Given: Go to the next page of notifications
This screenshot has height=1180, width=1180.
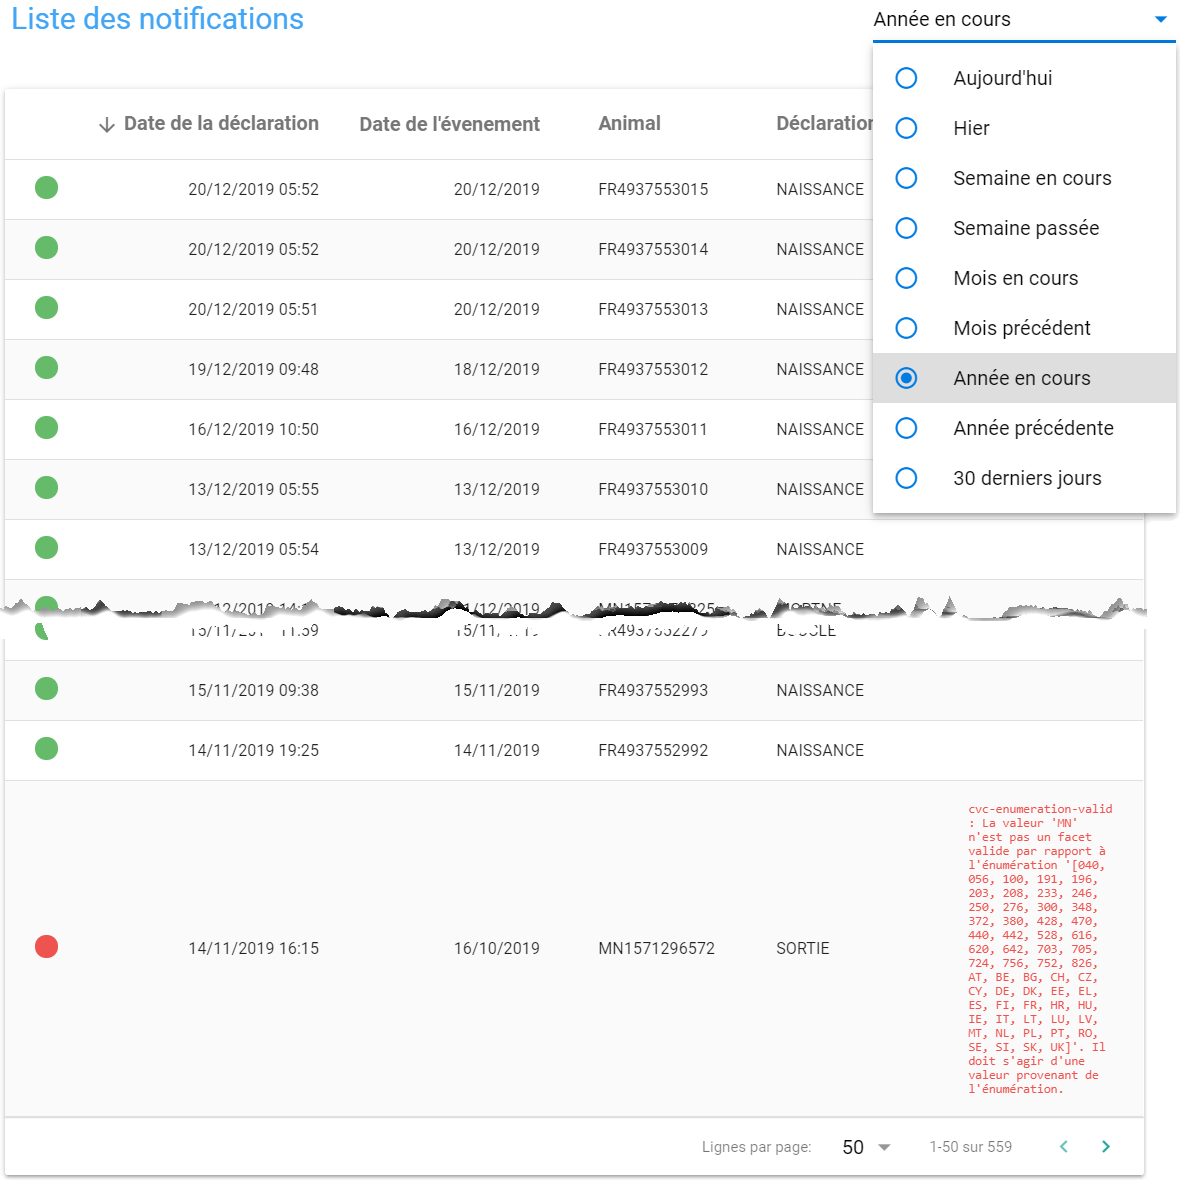Looking at the screenshot, I should tap(1105, 1146).
